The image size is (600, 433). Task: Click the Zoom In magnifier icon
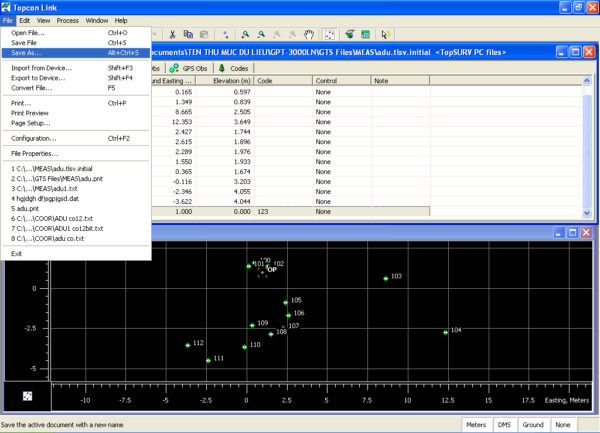[245, 34]
